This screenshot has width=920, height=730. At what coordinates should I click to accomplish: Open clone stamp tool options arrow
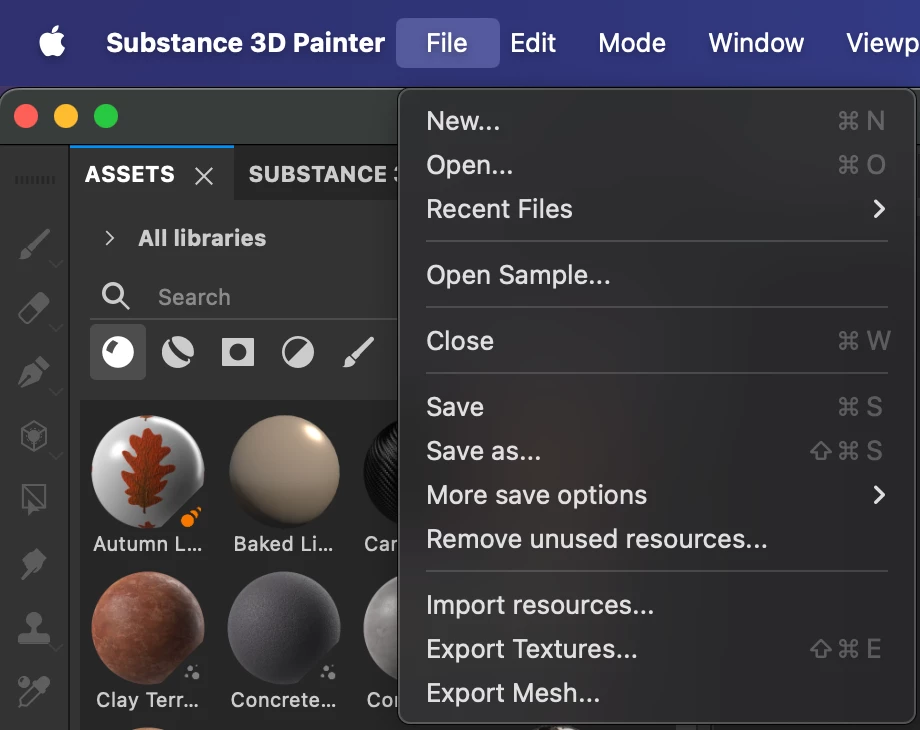point(56,648)
